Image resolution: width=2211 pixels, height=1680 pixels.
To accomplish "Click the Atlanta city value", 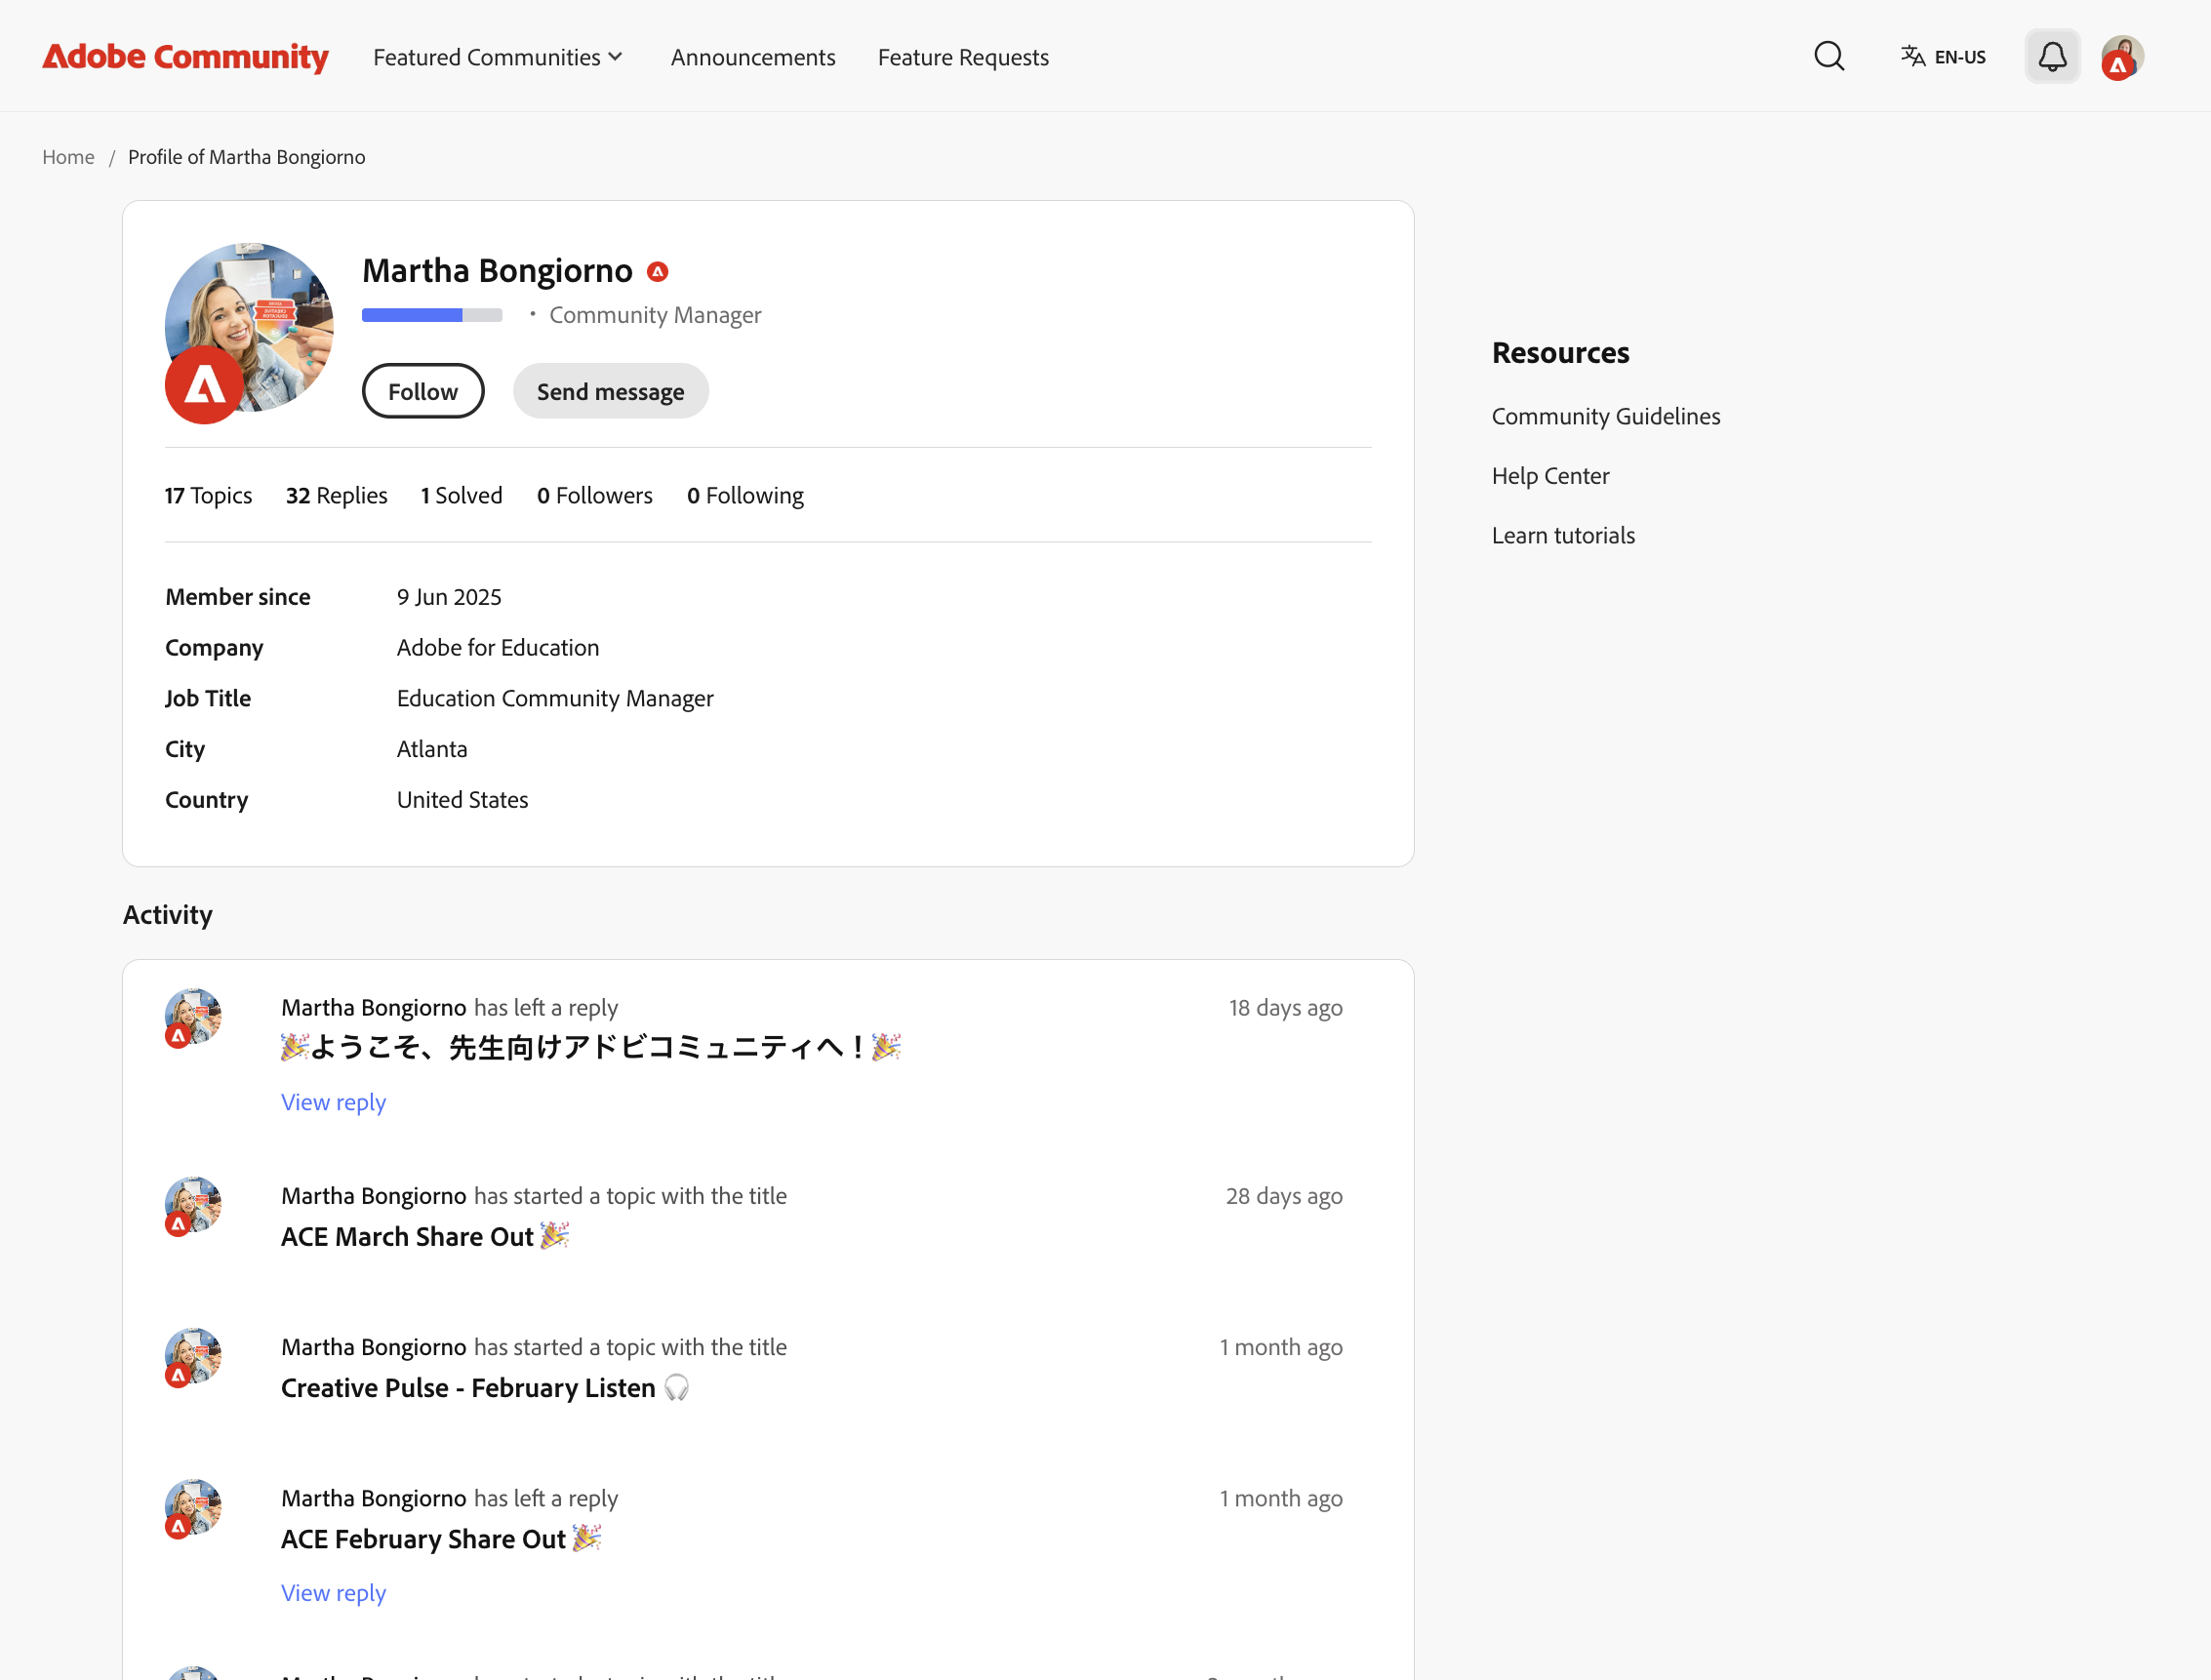I will [432, 749].
